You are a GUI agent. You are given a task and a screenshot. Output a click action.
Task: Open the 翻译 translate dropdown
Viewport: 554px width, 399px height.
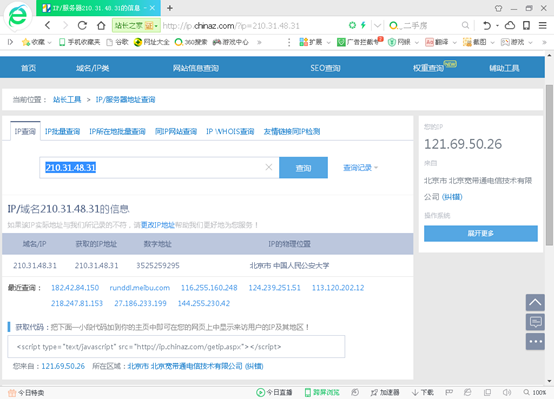click(x=441, y=42)
